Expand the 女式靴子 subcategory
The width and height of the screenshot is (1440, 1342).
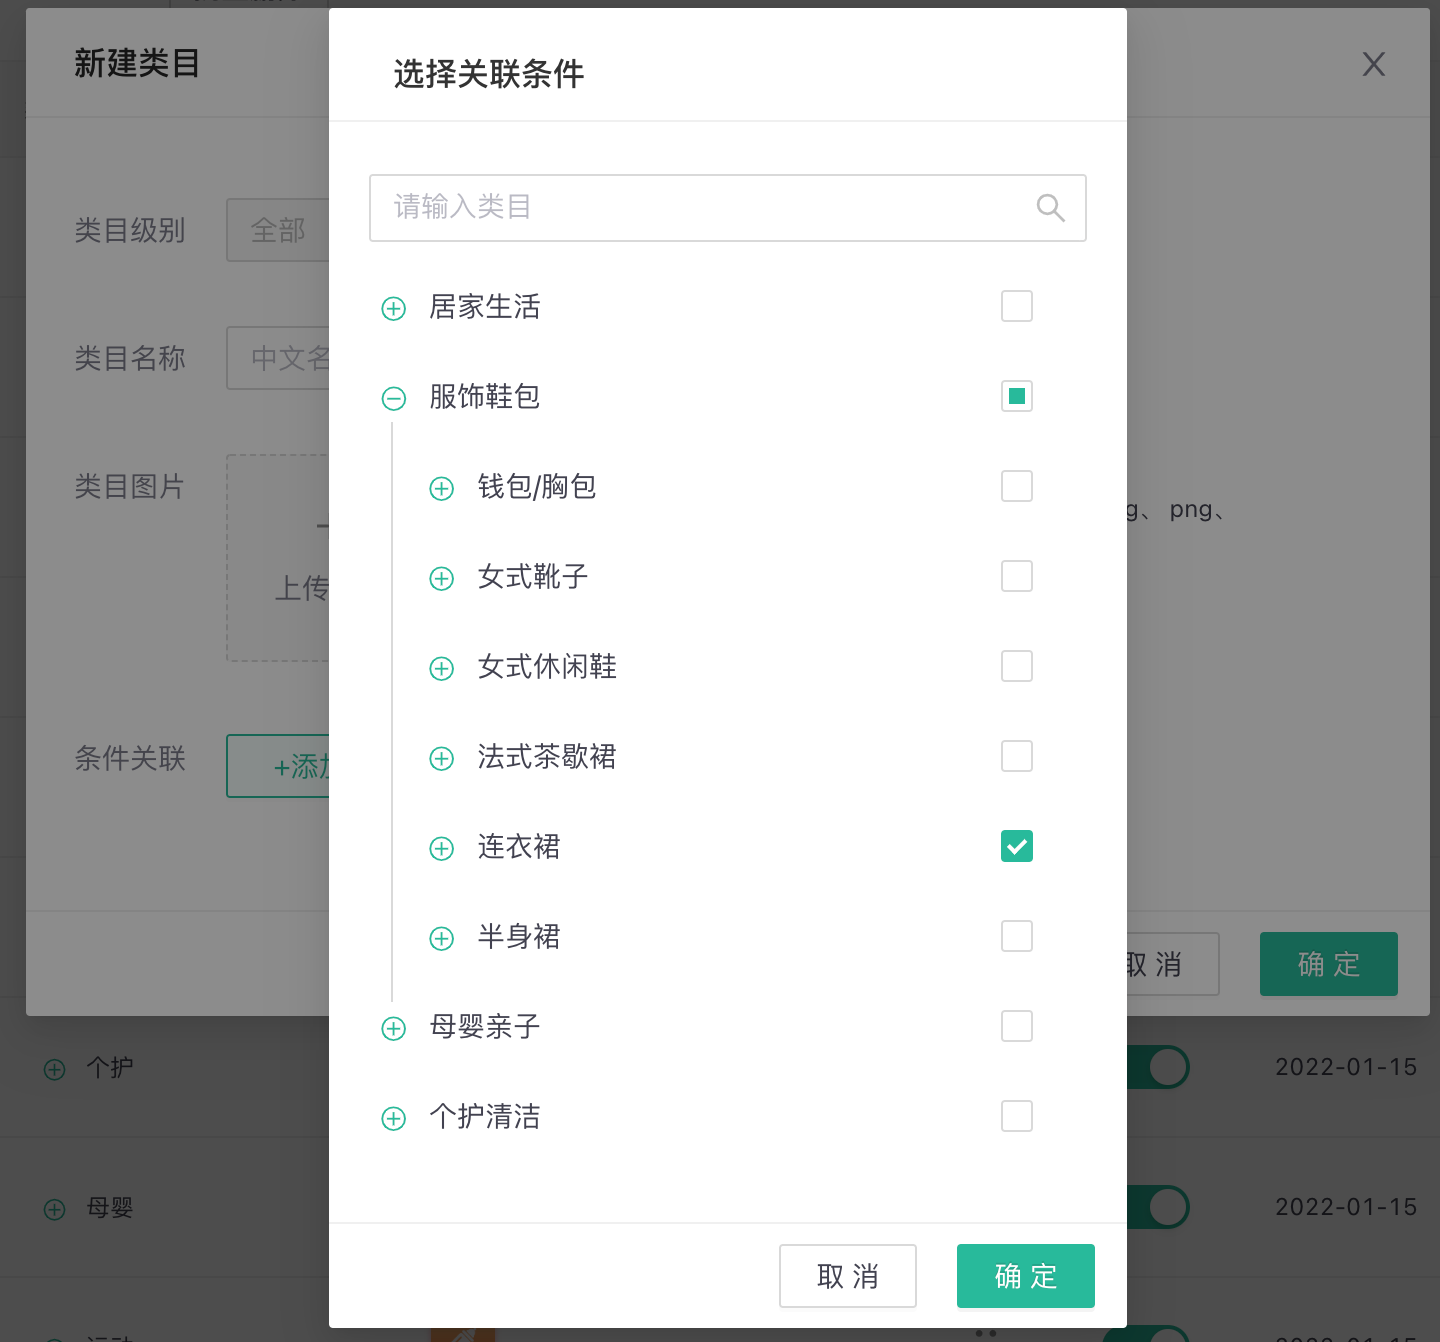(x=442, y=578)
